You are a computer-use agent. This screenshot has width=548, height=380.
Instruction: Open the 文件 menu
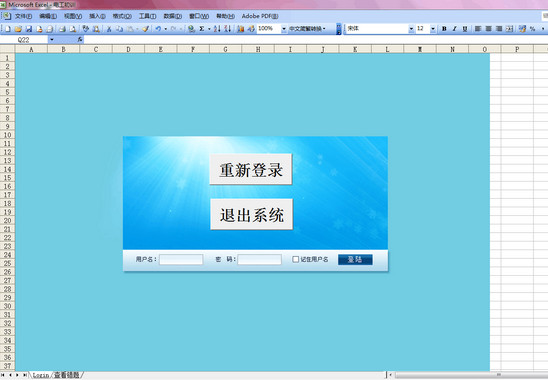(23, 16)
